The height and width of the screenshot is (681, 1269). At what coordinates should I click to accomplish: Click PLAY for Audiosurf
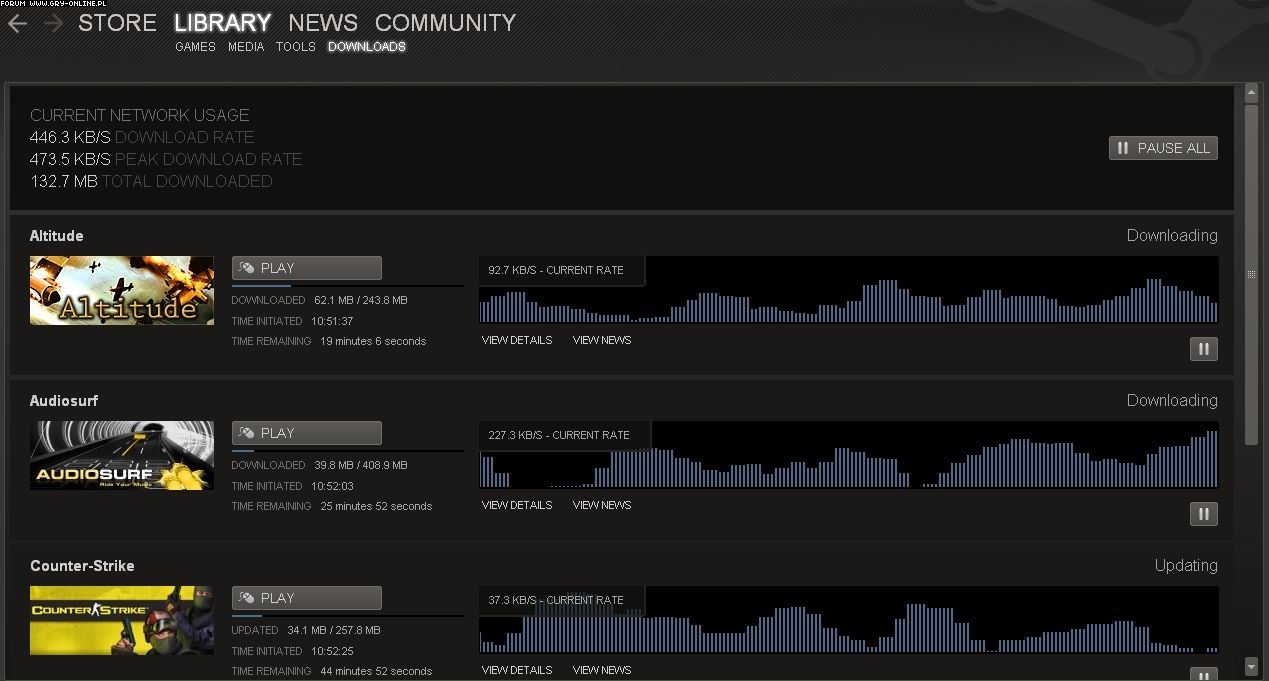(x=307, y=433)
